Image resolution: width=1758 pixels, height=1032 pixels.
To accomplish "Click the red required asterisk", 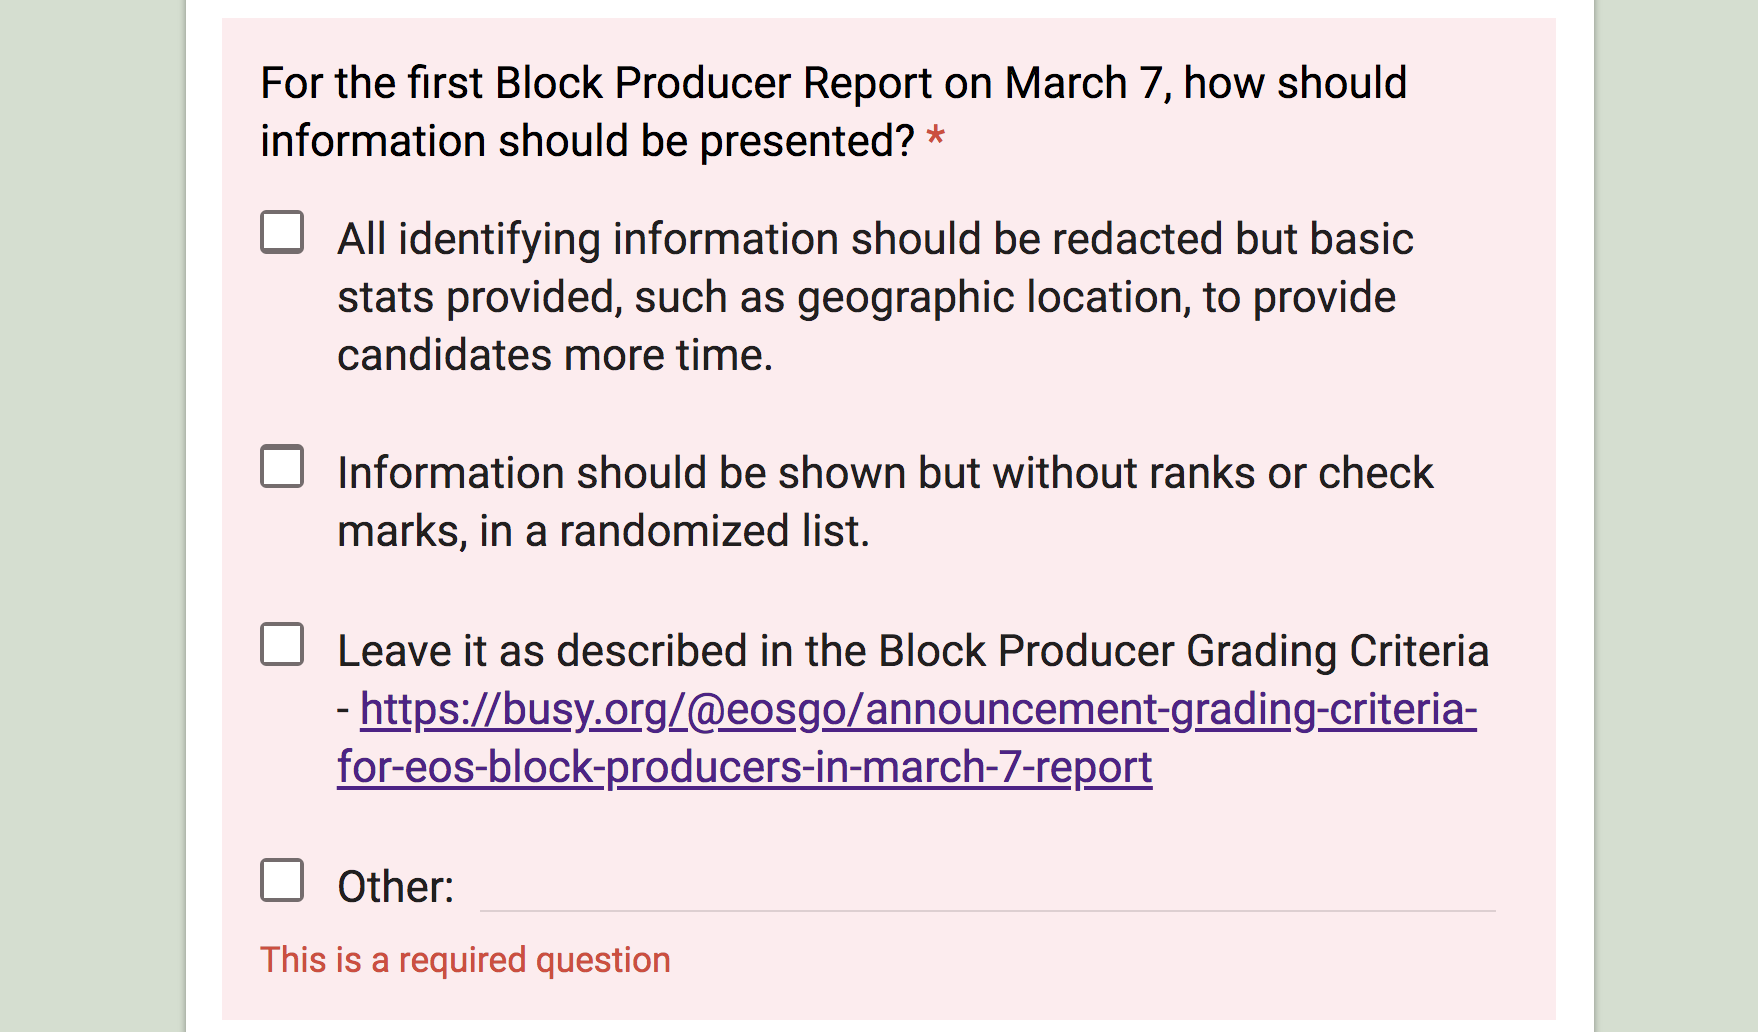I will point(936,136).
